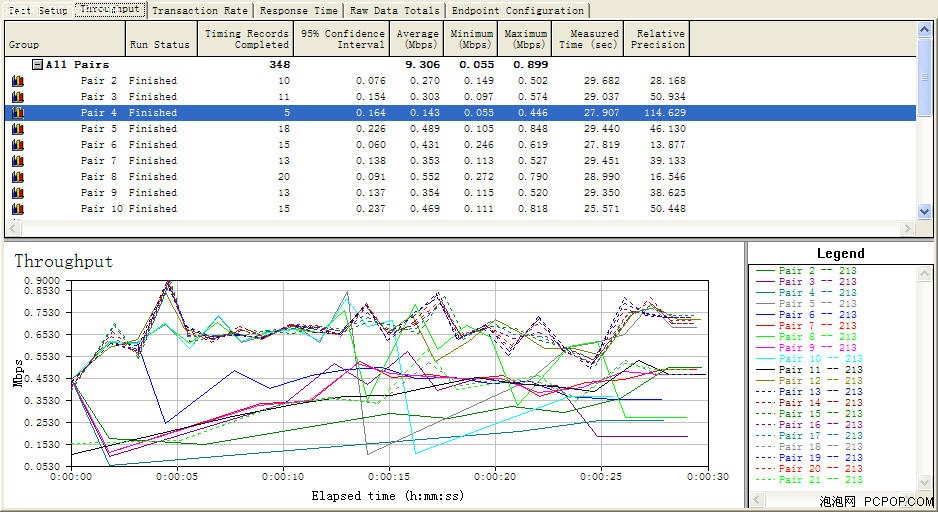The height and width of the screenshot is (512, 938).
Task: Switch to the Endpoint Configuration tab
Action: (518, 10)
